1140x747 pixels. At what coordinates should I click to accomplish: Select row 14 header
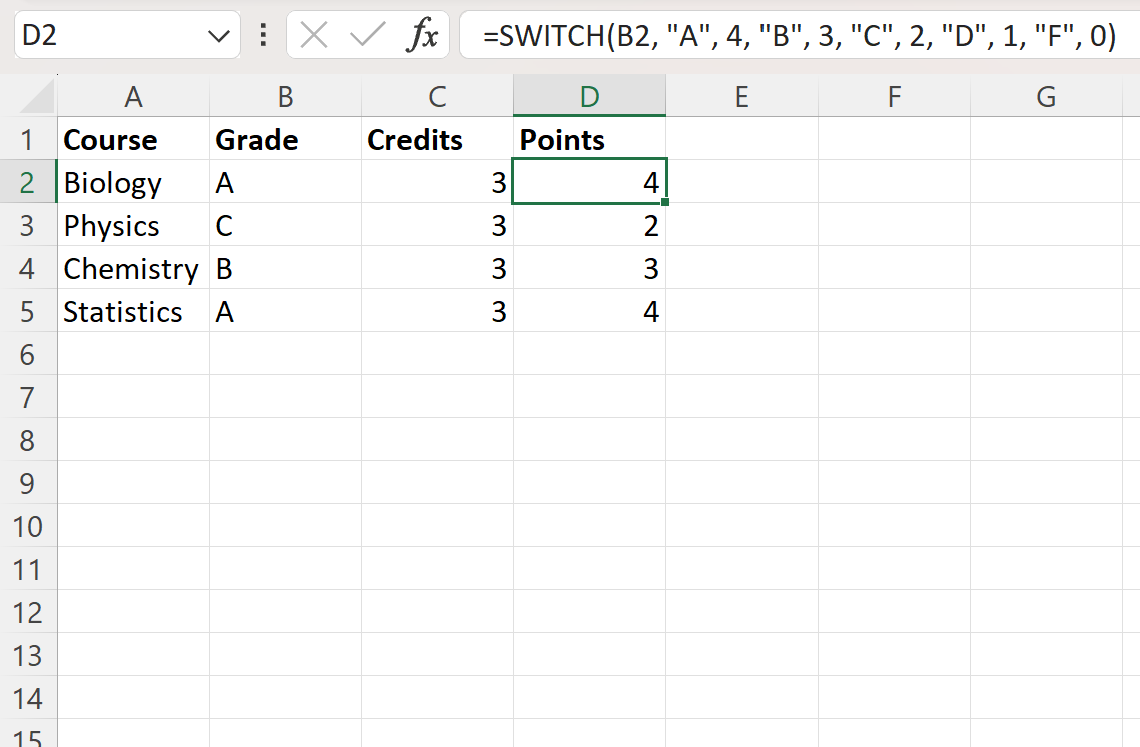tap(28, 699)
